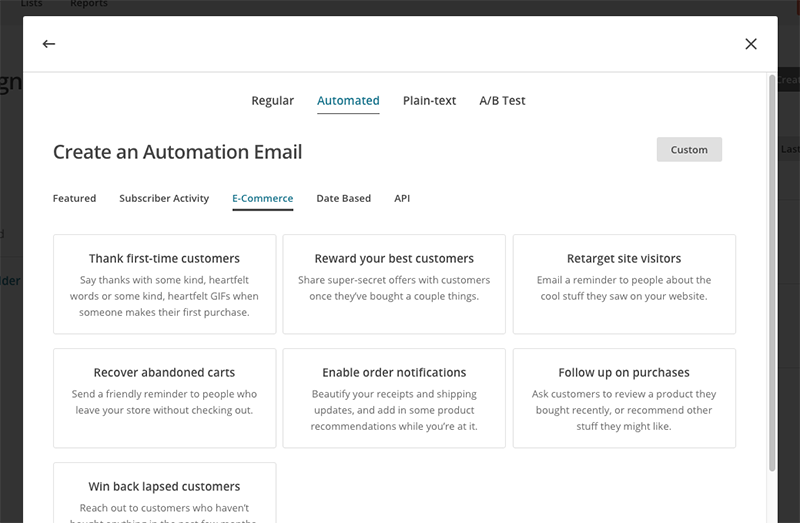
Task: Choose Recover abandoned carts automation
Action: 164,398
